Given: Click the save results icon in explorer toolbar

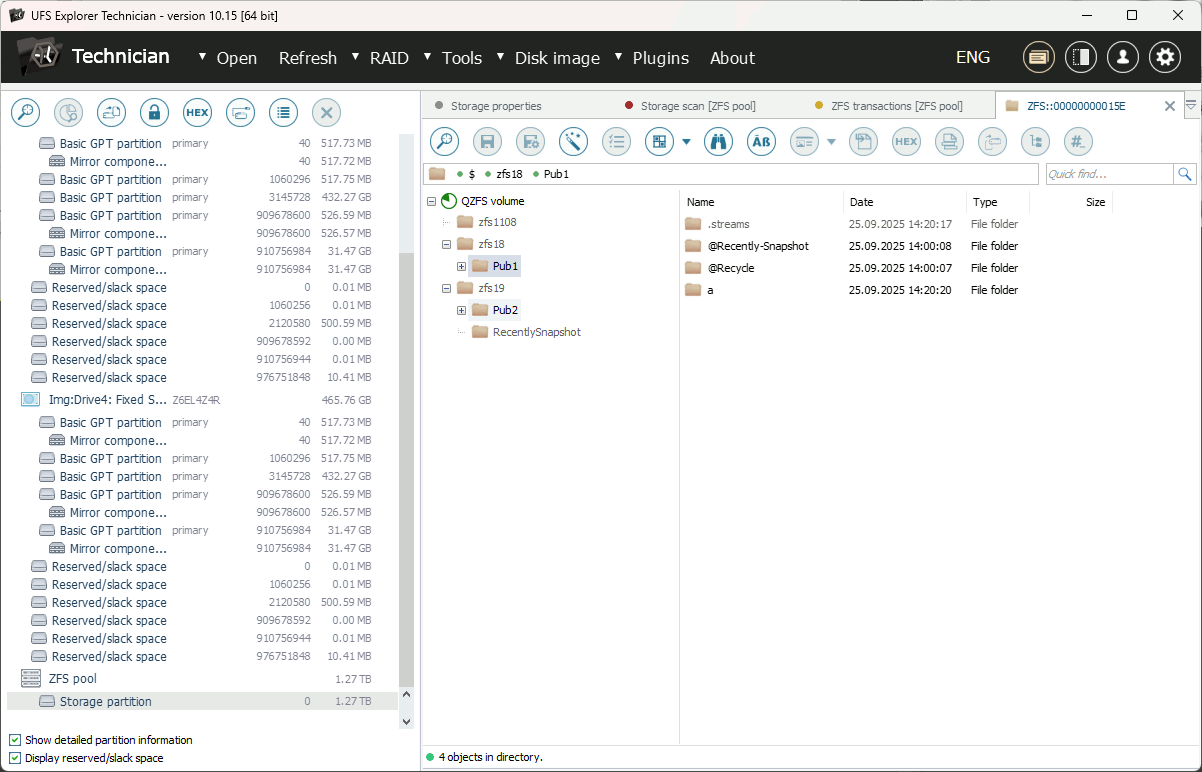Looking at the screenshot, I should coord(487,141).
